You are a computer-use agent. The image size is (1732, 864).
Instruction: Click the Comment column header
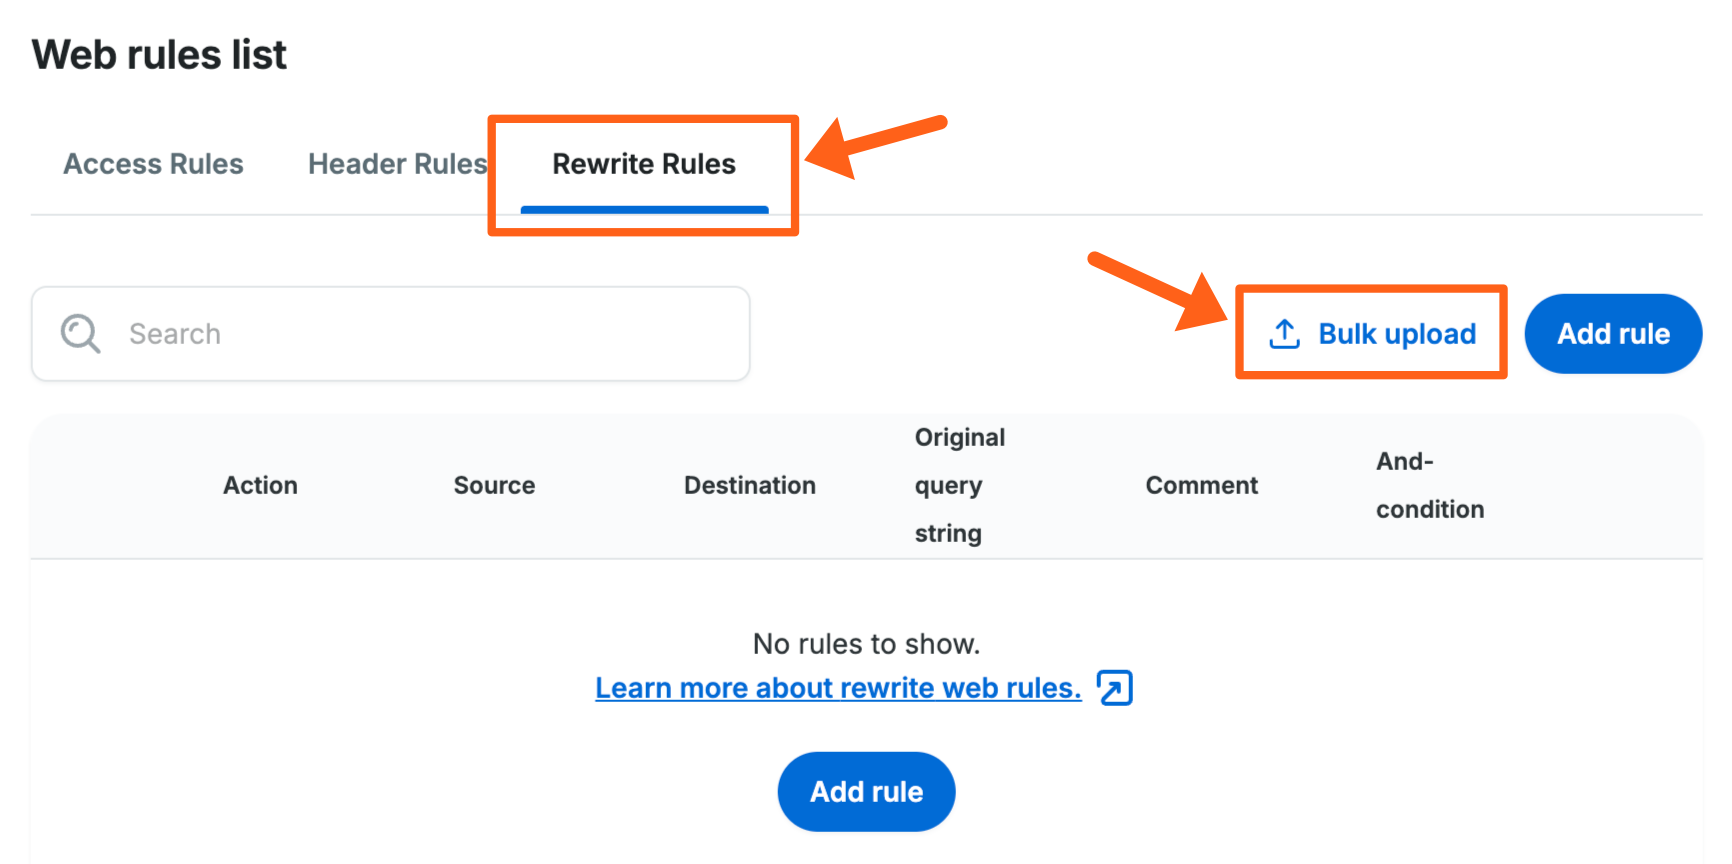click(x=1201, y=486)
